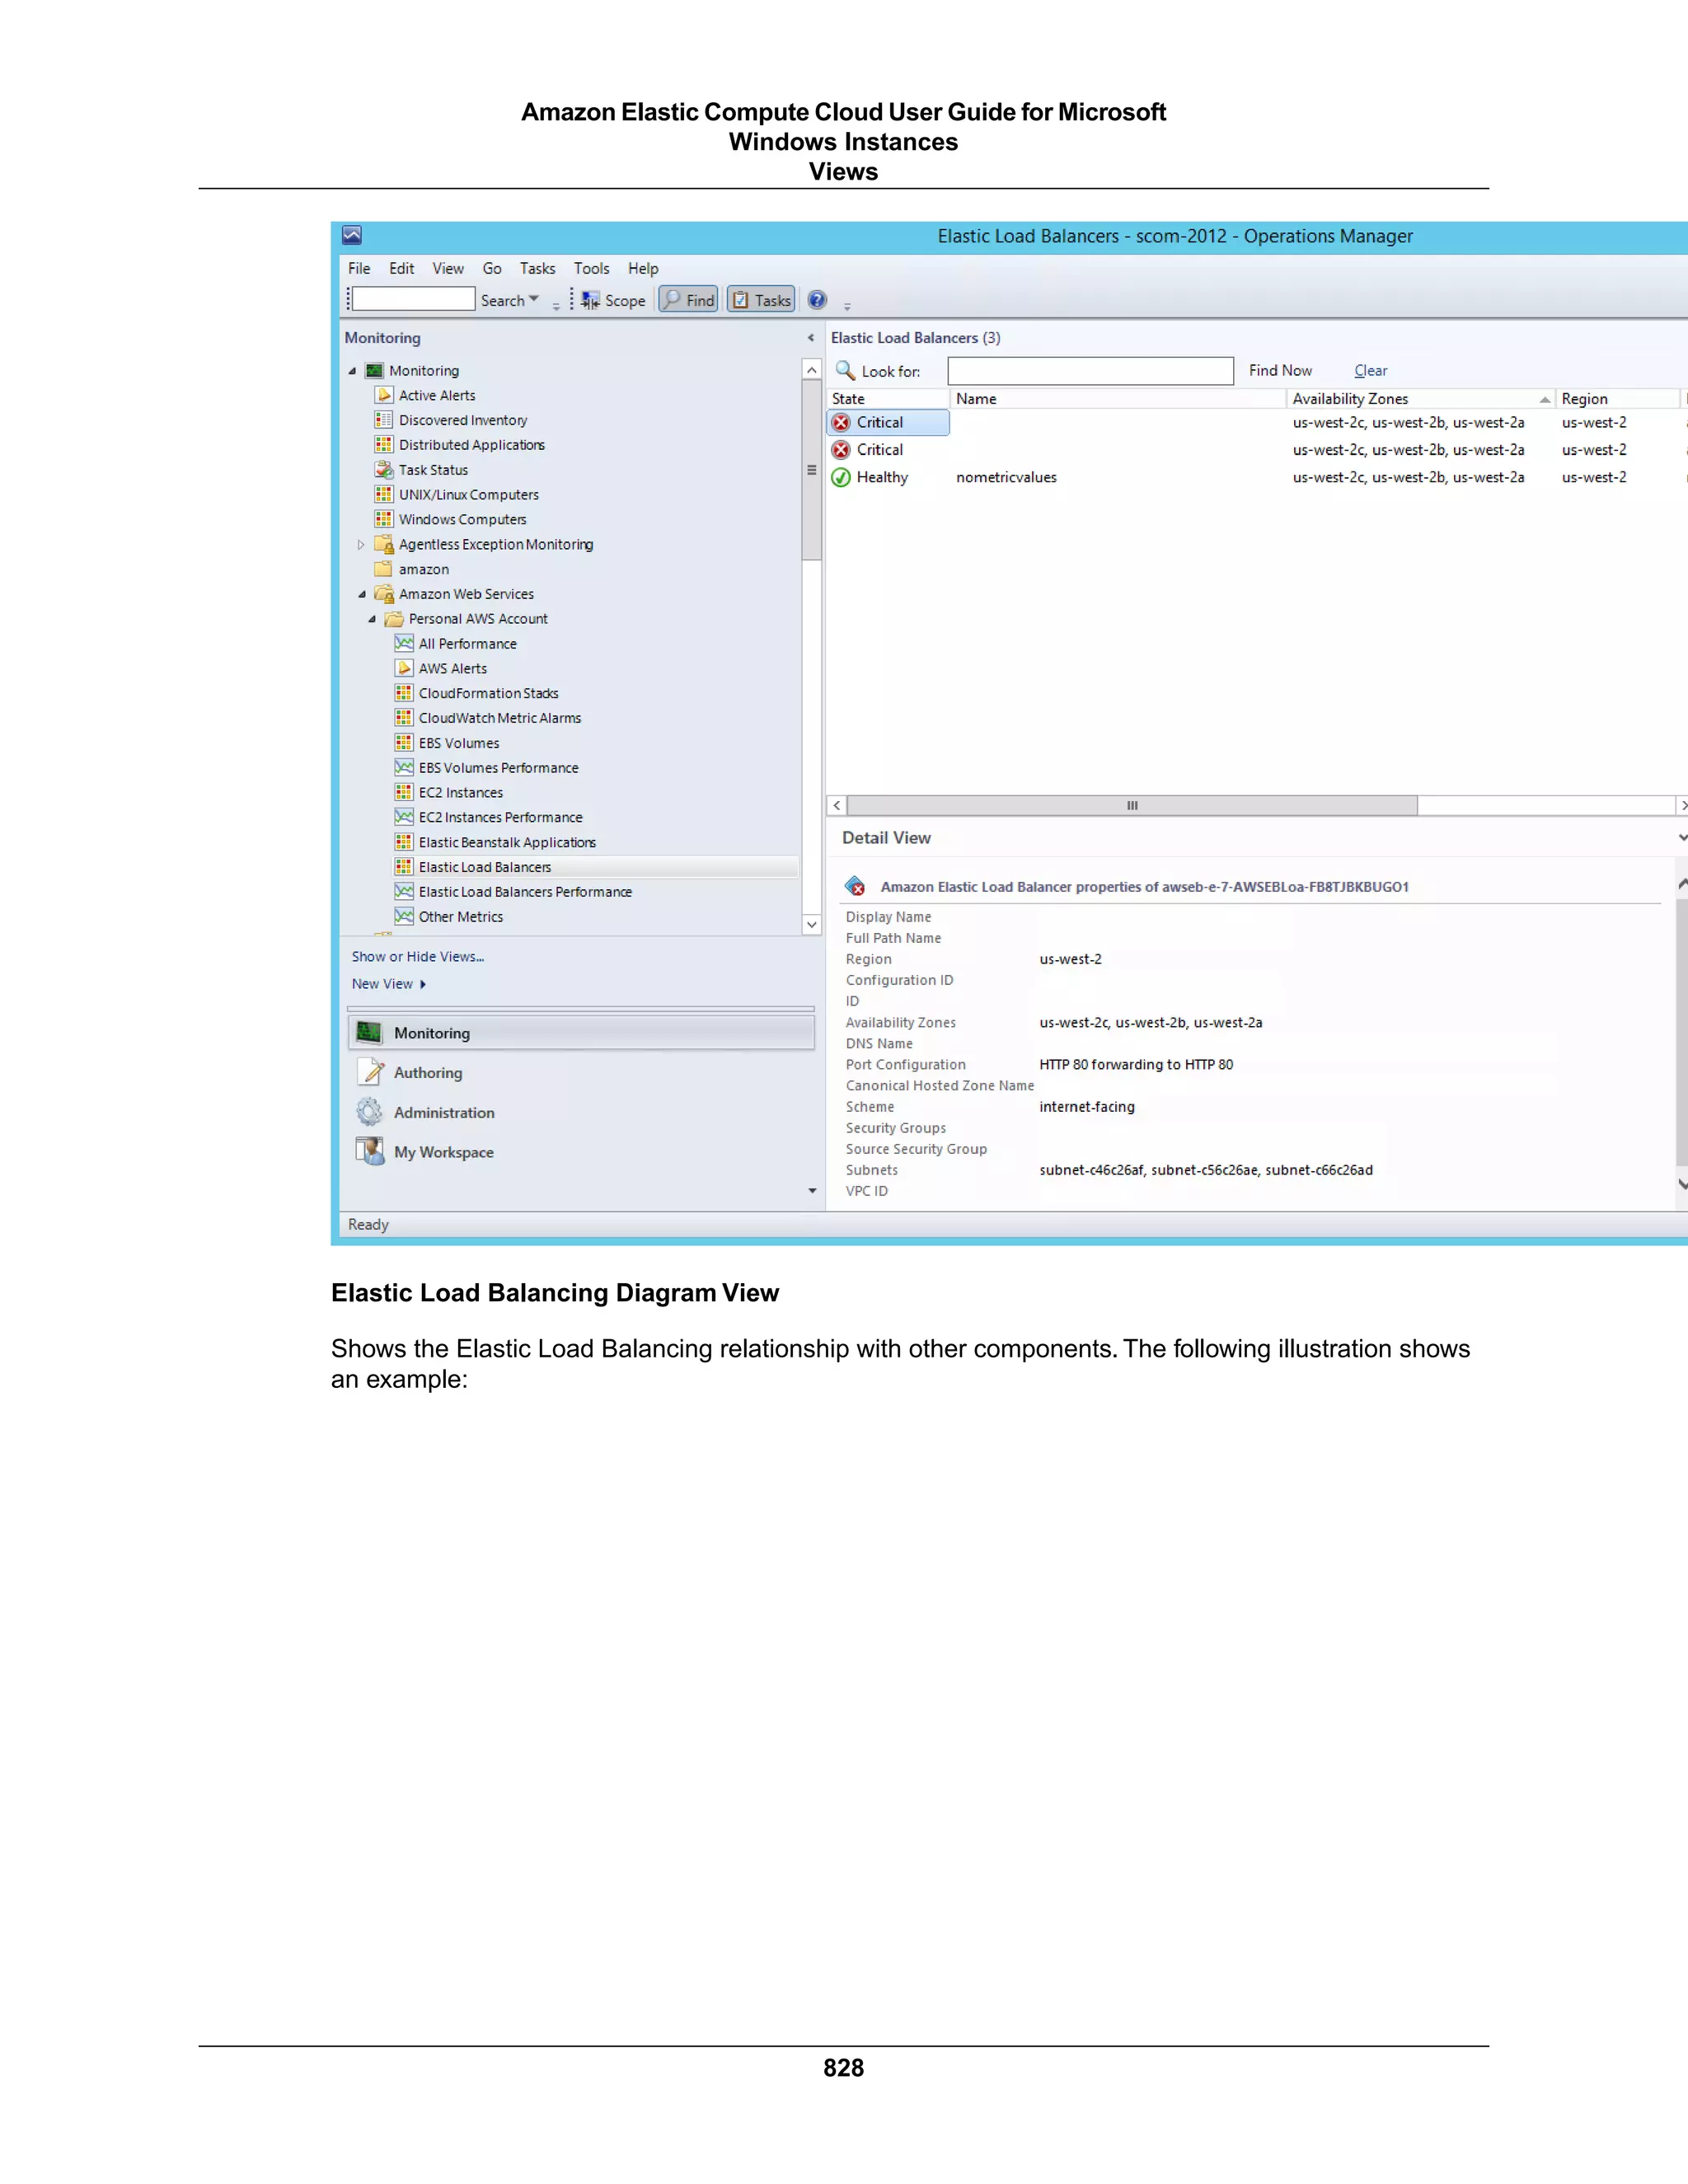The width and height of the screenshot is (1688, 2184).
Task: Click the Find toolbar button
Action: (x=688, y=300)
